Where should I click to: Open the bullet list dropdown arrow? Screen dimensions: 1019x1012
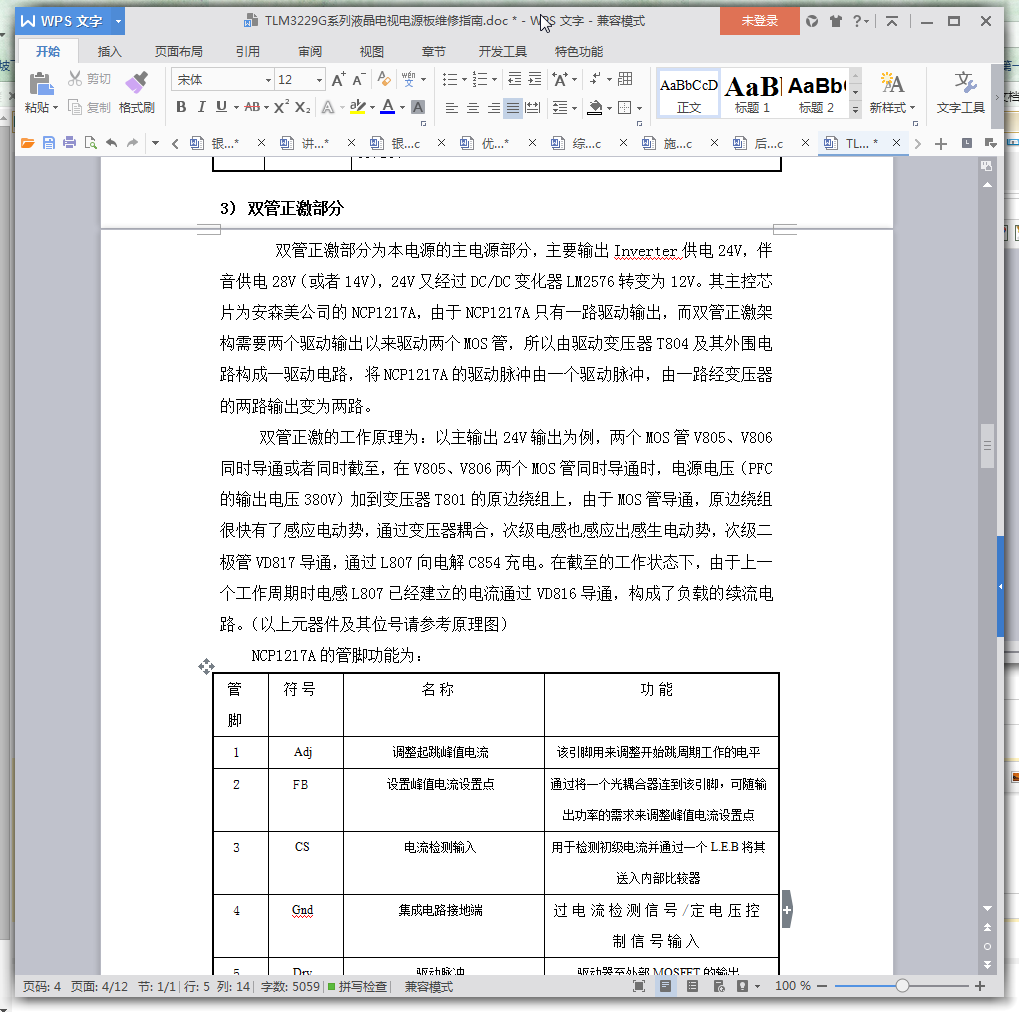[464, 79]
